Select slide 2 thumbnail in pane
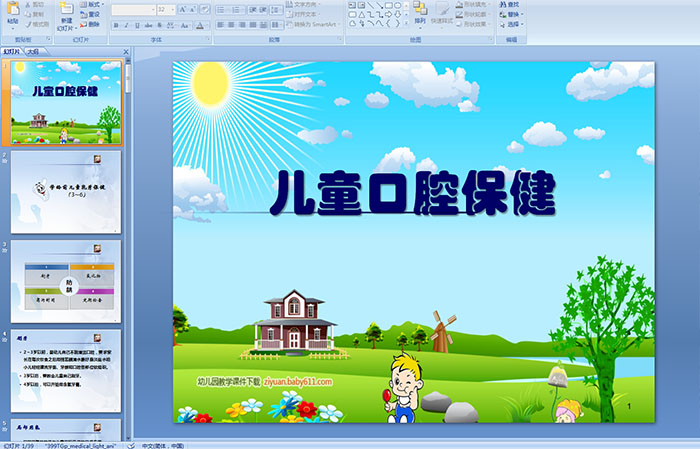 66,192
